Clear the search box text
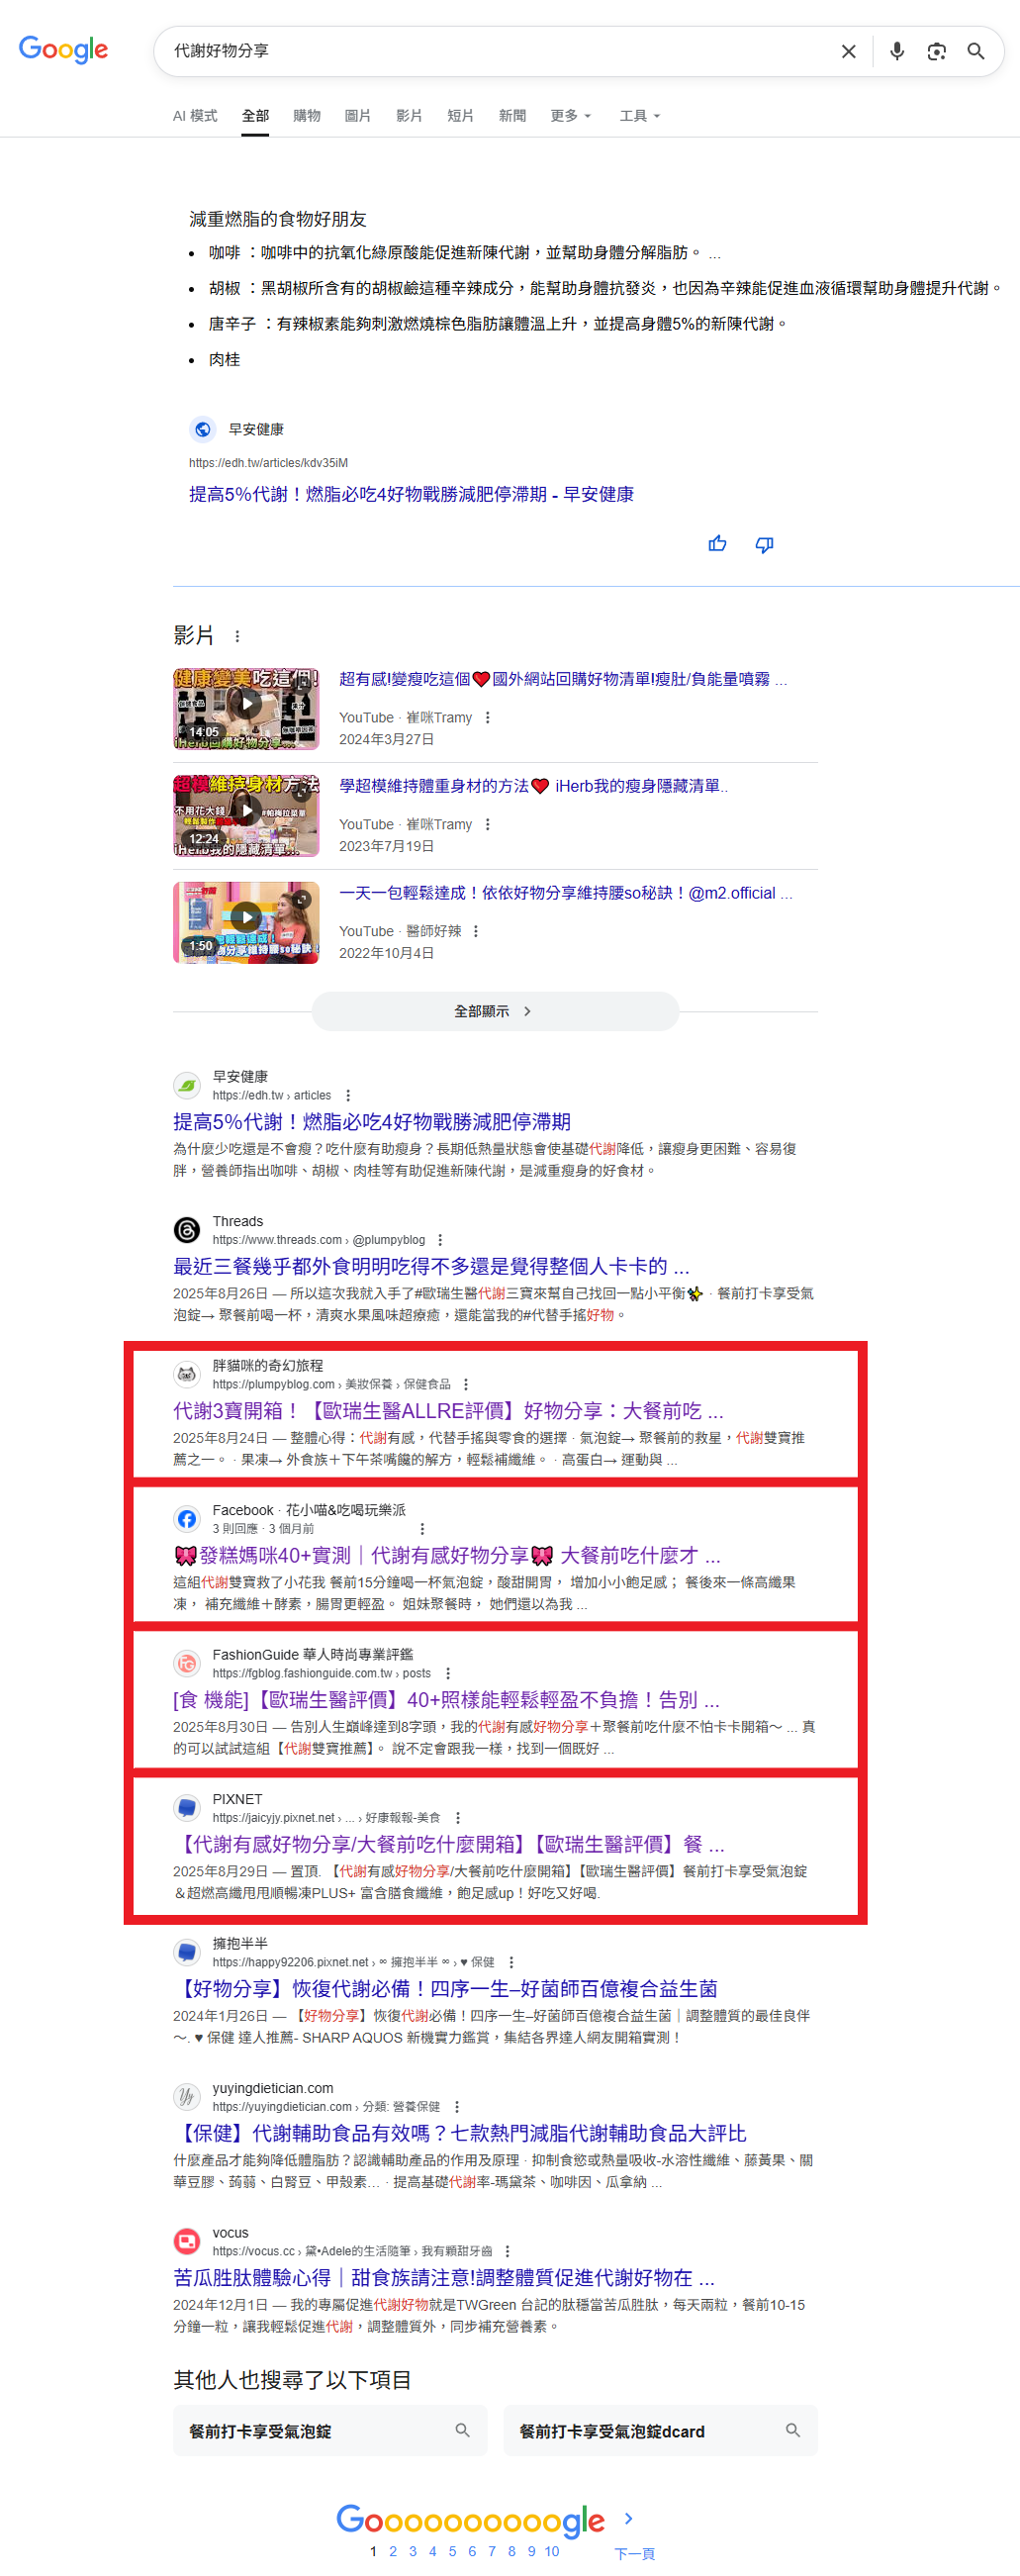This screenshot has width=1020, height=2576. point(848,51)
